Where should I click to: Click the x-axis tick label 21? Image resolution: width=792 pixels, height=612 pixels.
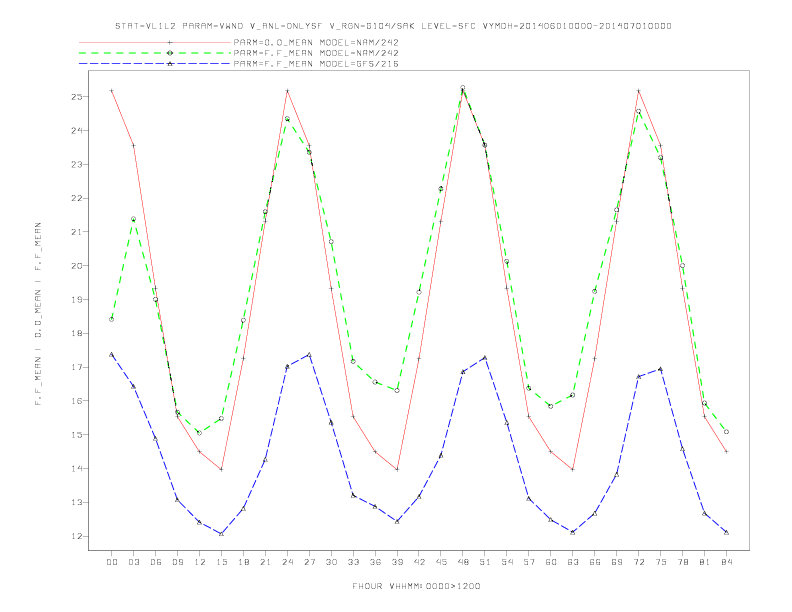[265, 562]
